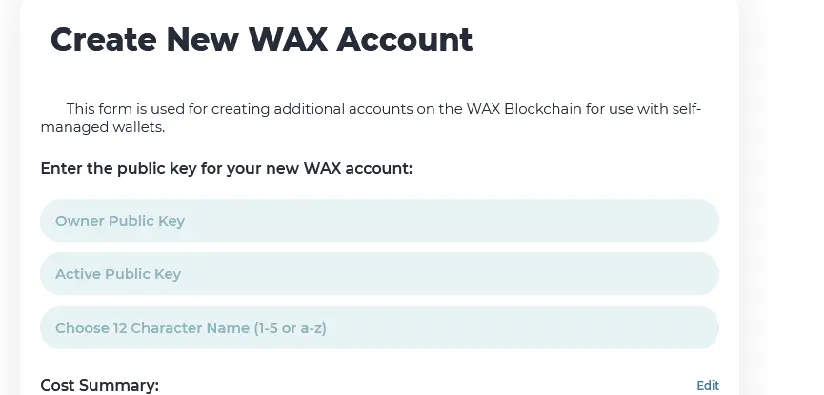Click 'WAX account:' in the key label
This screenshot has width=824, height=395.
pyautogui.click(x=358, y=169)
